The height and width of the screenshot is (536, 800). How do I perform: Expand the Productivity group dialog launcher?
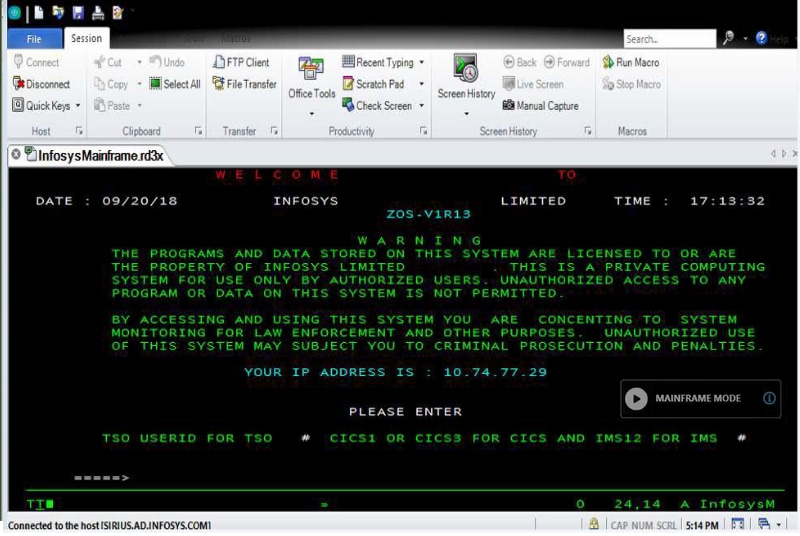[x=424, y=131]
